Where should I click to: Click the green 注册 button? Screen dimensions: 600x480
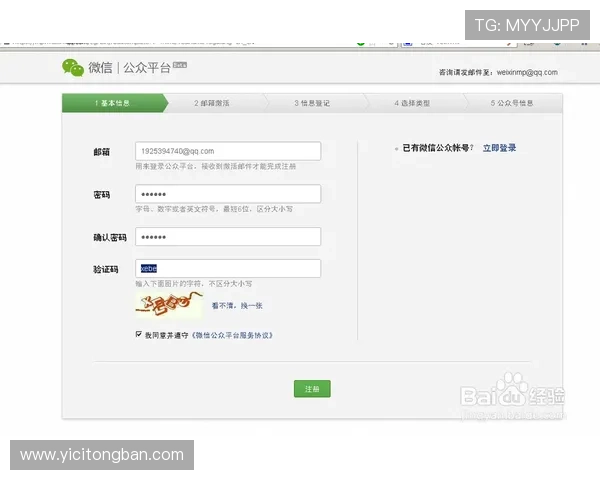[x=312, y=389]
